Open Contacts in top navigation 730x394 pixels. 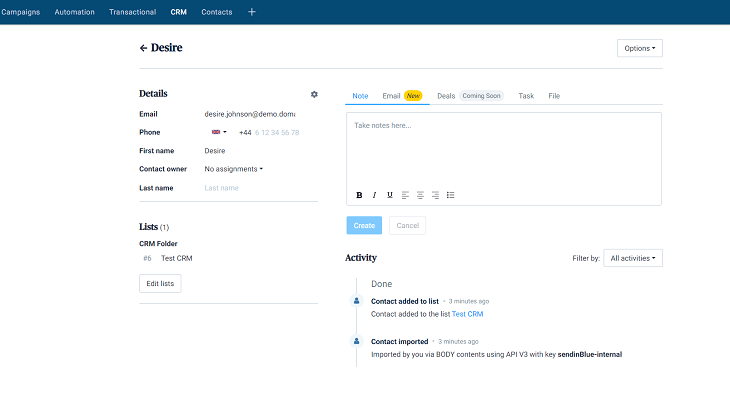pos(216,12)
